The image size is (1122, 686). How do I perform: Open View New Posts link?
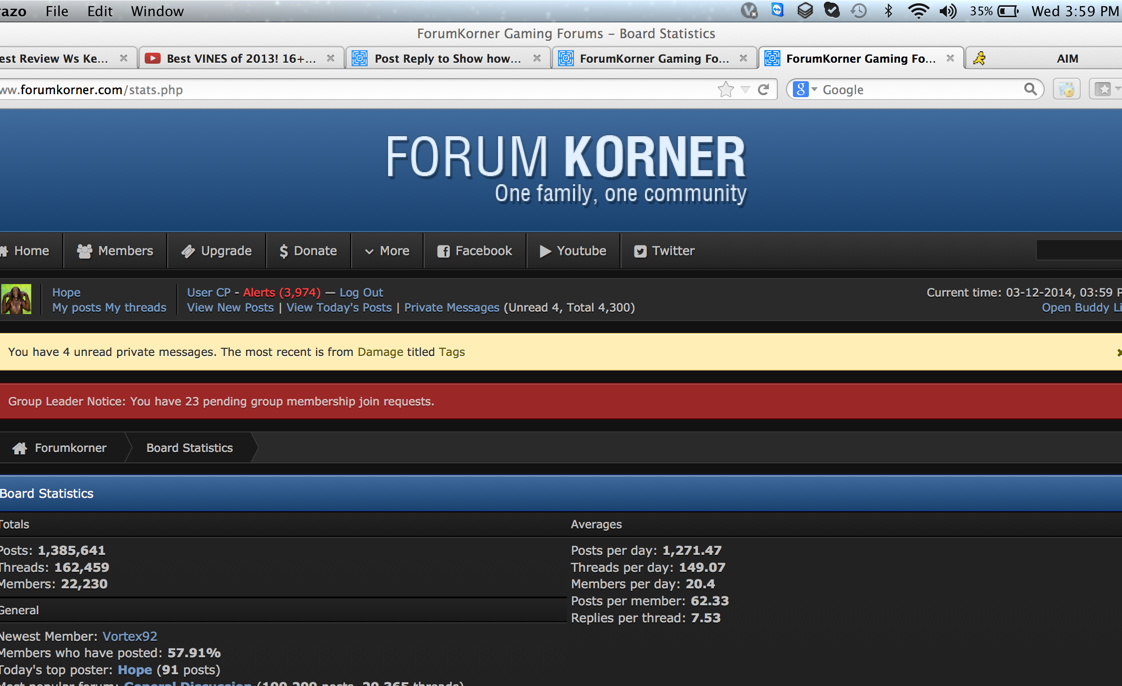230,308
